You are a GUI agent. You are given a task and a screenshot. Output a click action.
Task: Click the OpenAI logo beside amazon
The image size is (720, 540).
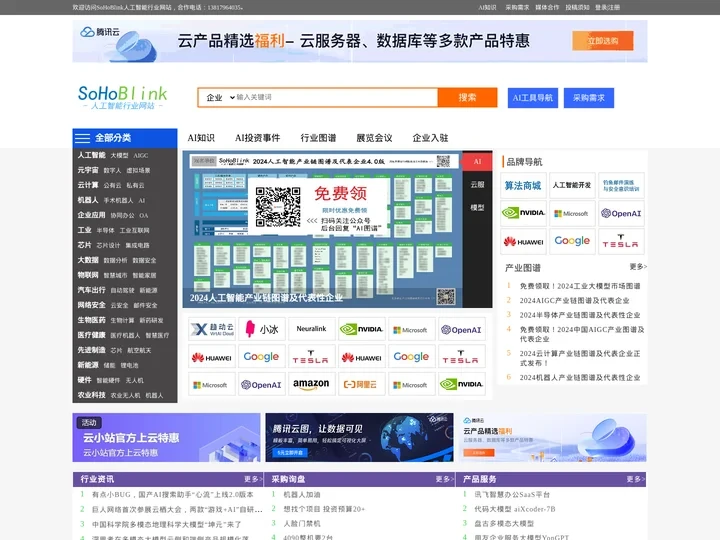(262, 384)
